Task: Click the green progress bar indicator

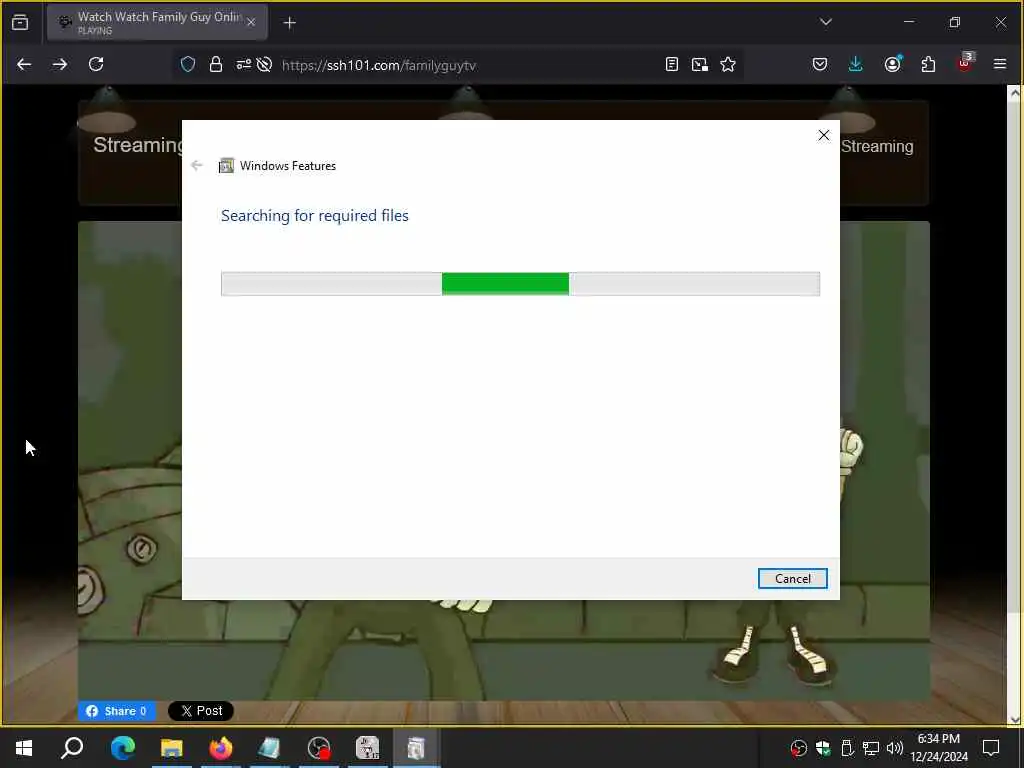Action: coord(505,284)
